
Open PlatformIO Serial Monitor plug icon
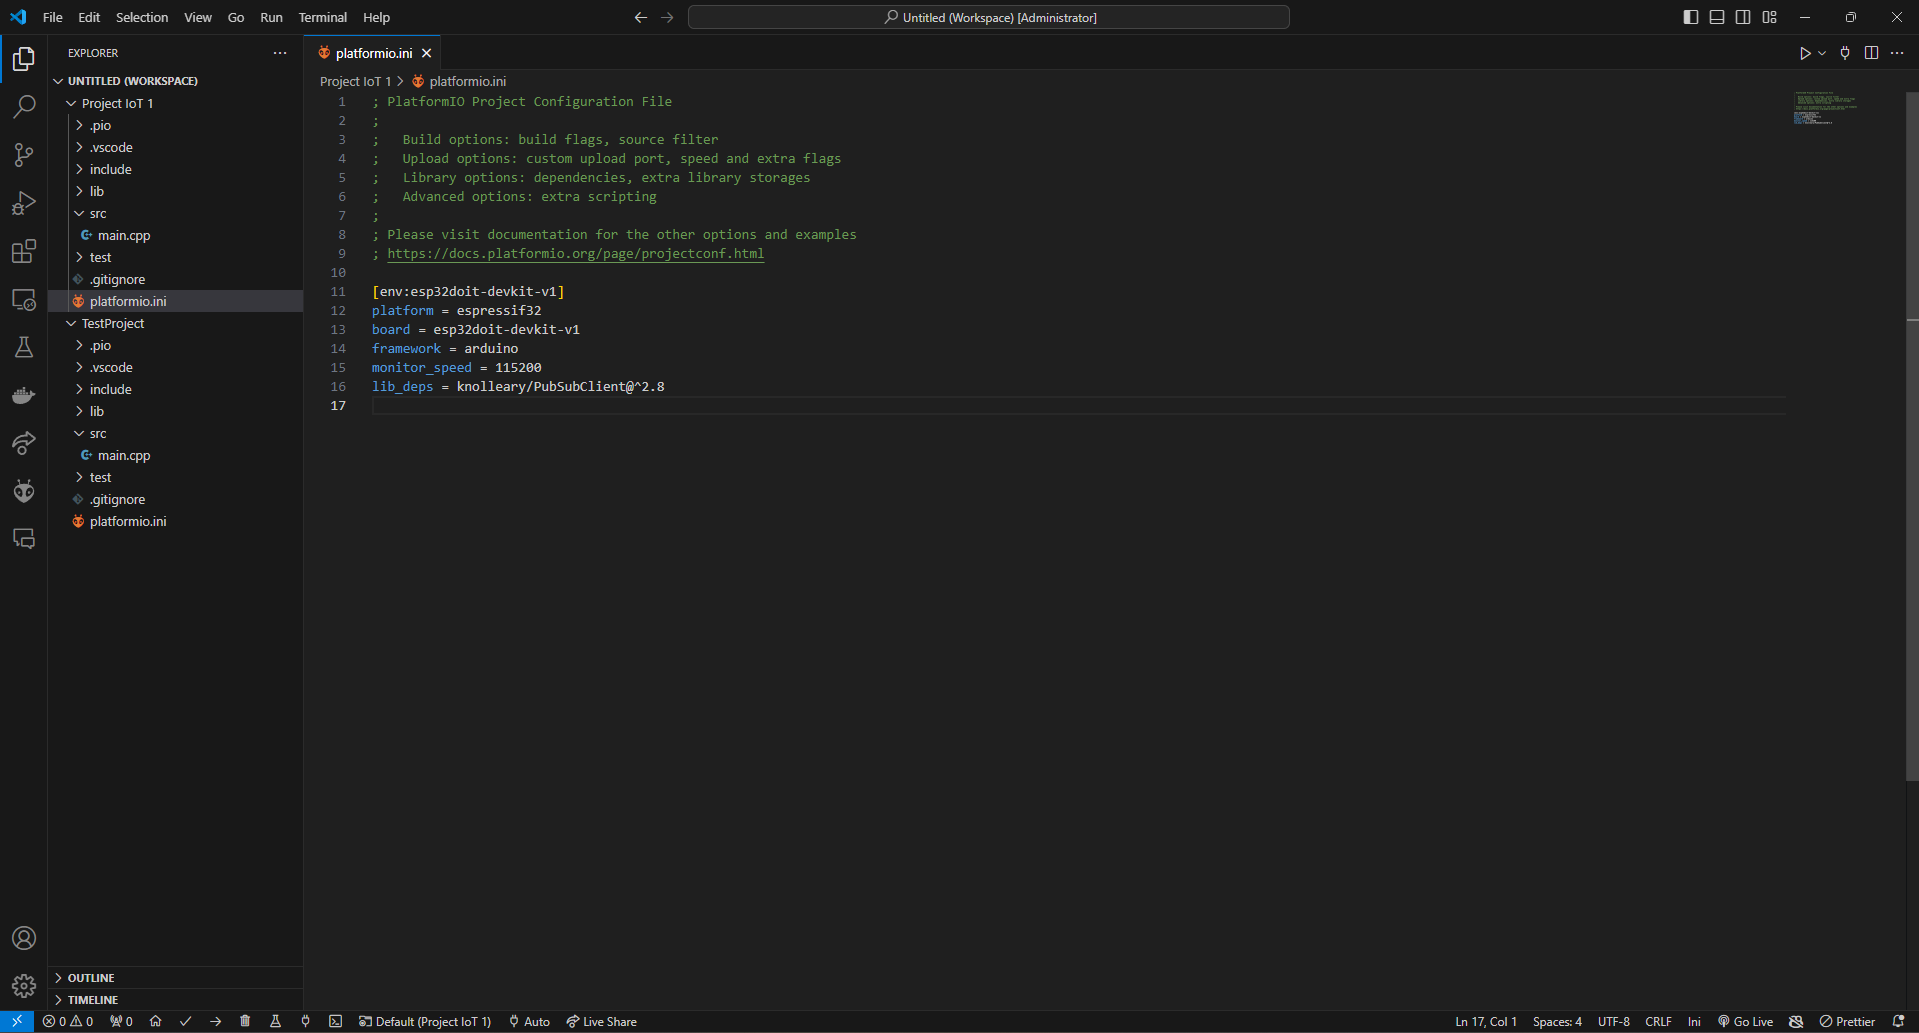pos(305,1021)
